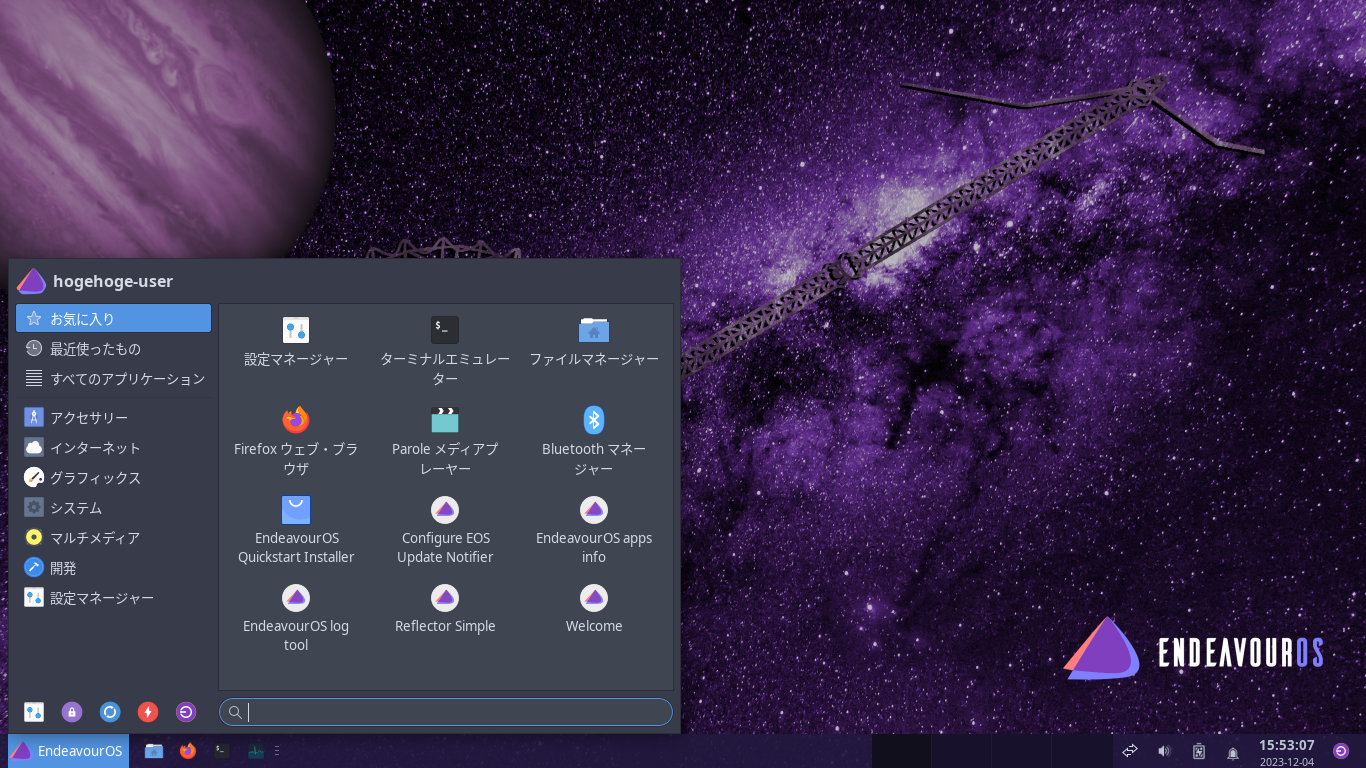Open 設定マネージャー in the category sidebar
Screen dimensions: 1366x768
[x=113, y=597]
